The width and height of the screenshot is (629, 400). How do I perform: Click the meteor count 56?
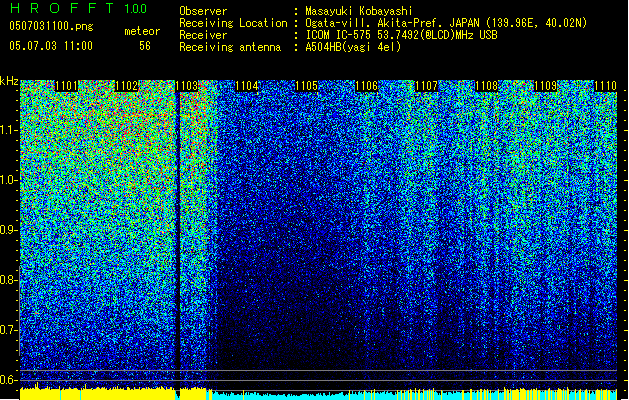(x=145, y=46)
